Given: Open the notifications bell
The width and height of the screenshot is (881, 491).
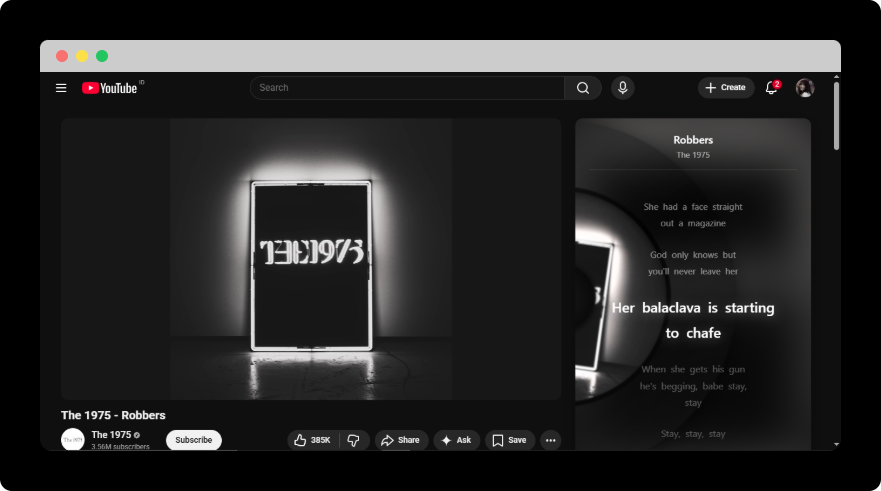Looking at the screenshot, I should pos(771,88).
